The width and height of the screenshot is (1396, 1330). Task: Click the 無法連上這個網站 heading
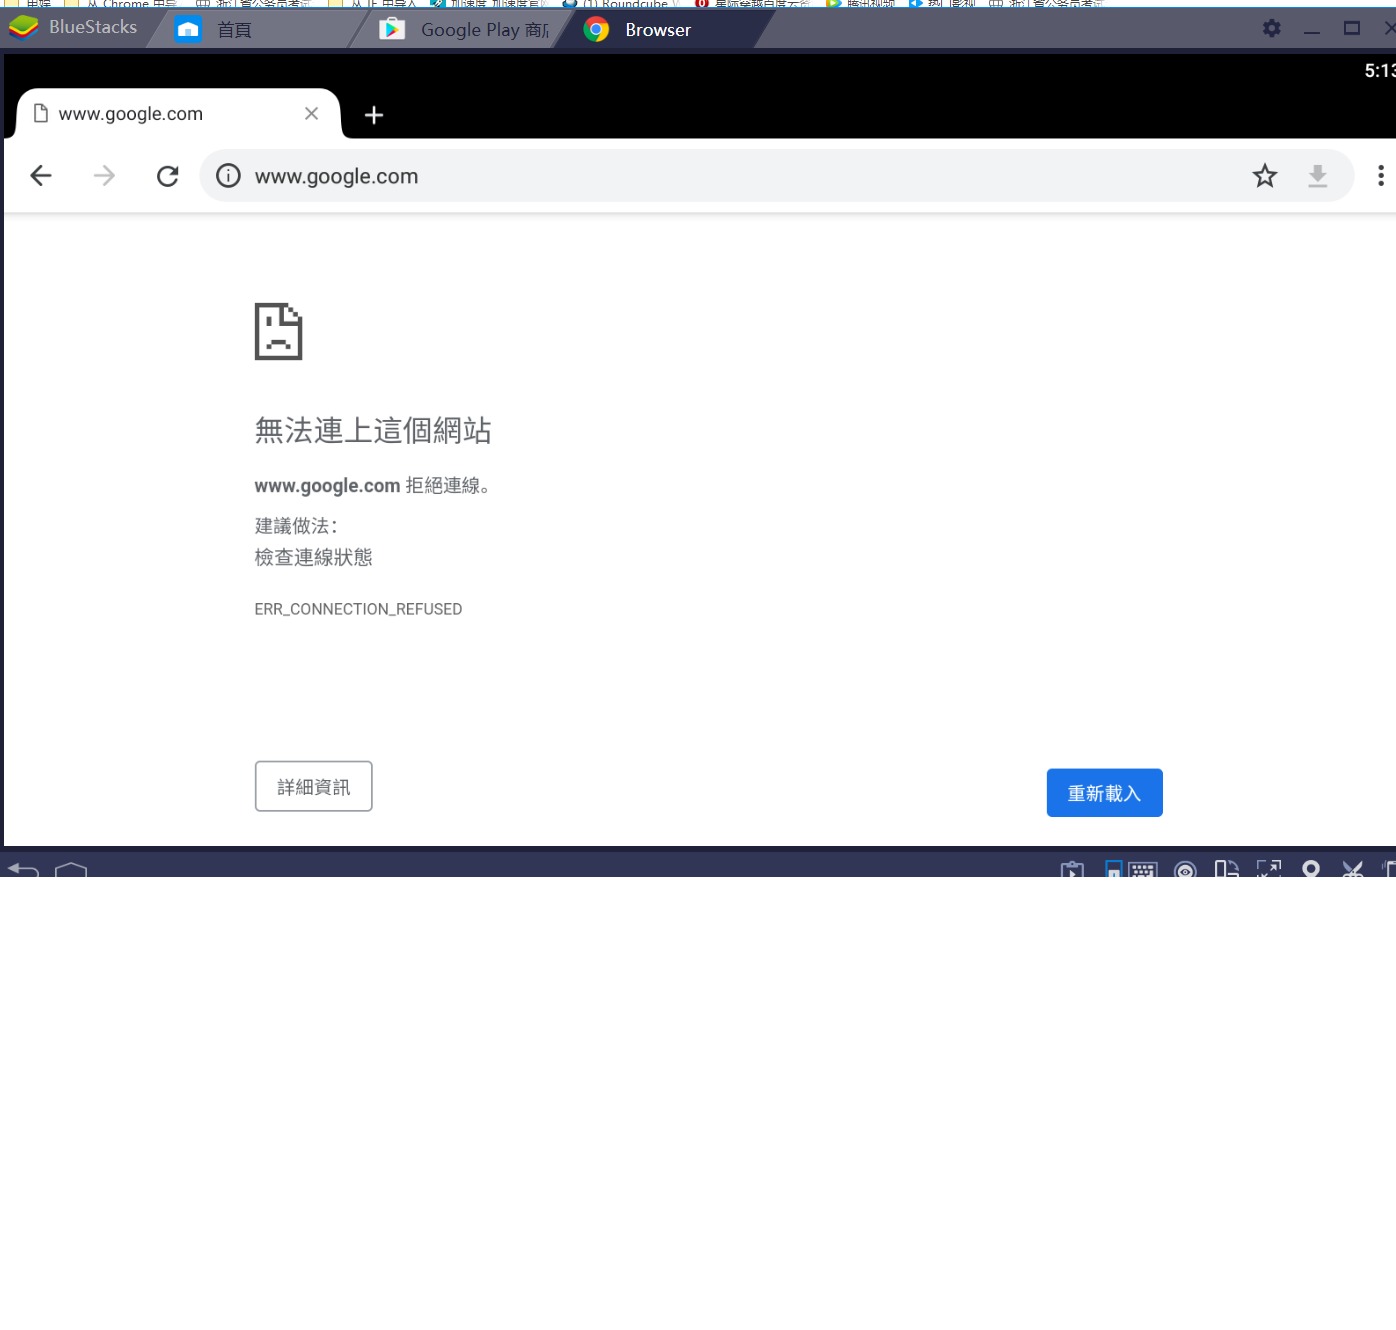pos(373,430)
